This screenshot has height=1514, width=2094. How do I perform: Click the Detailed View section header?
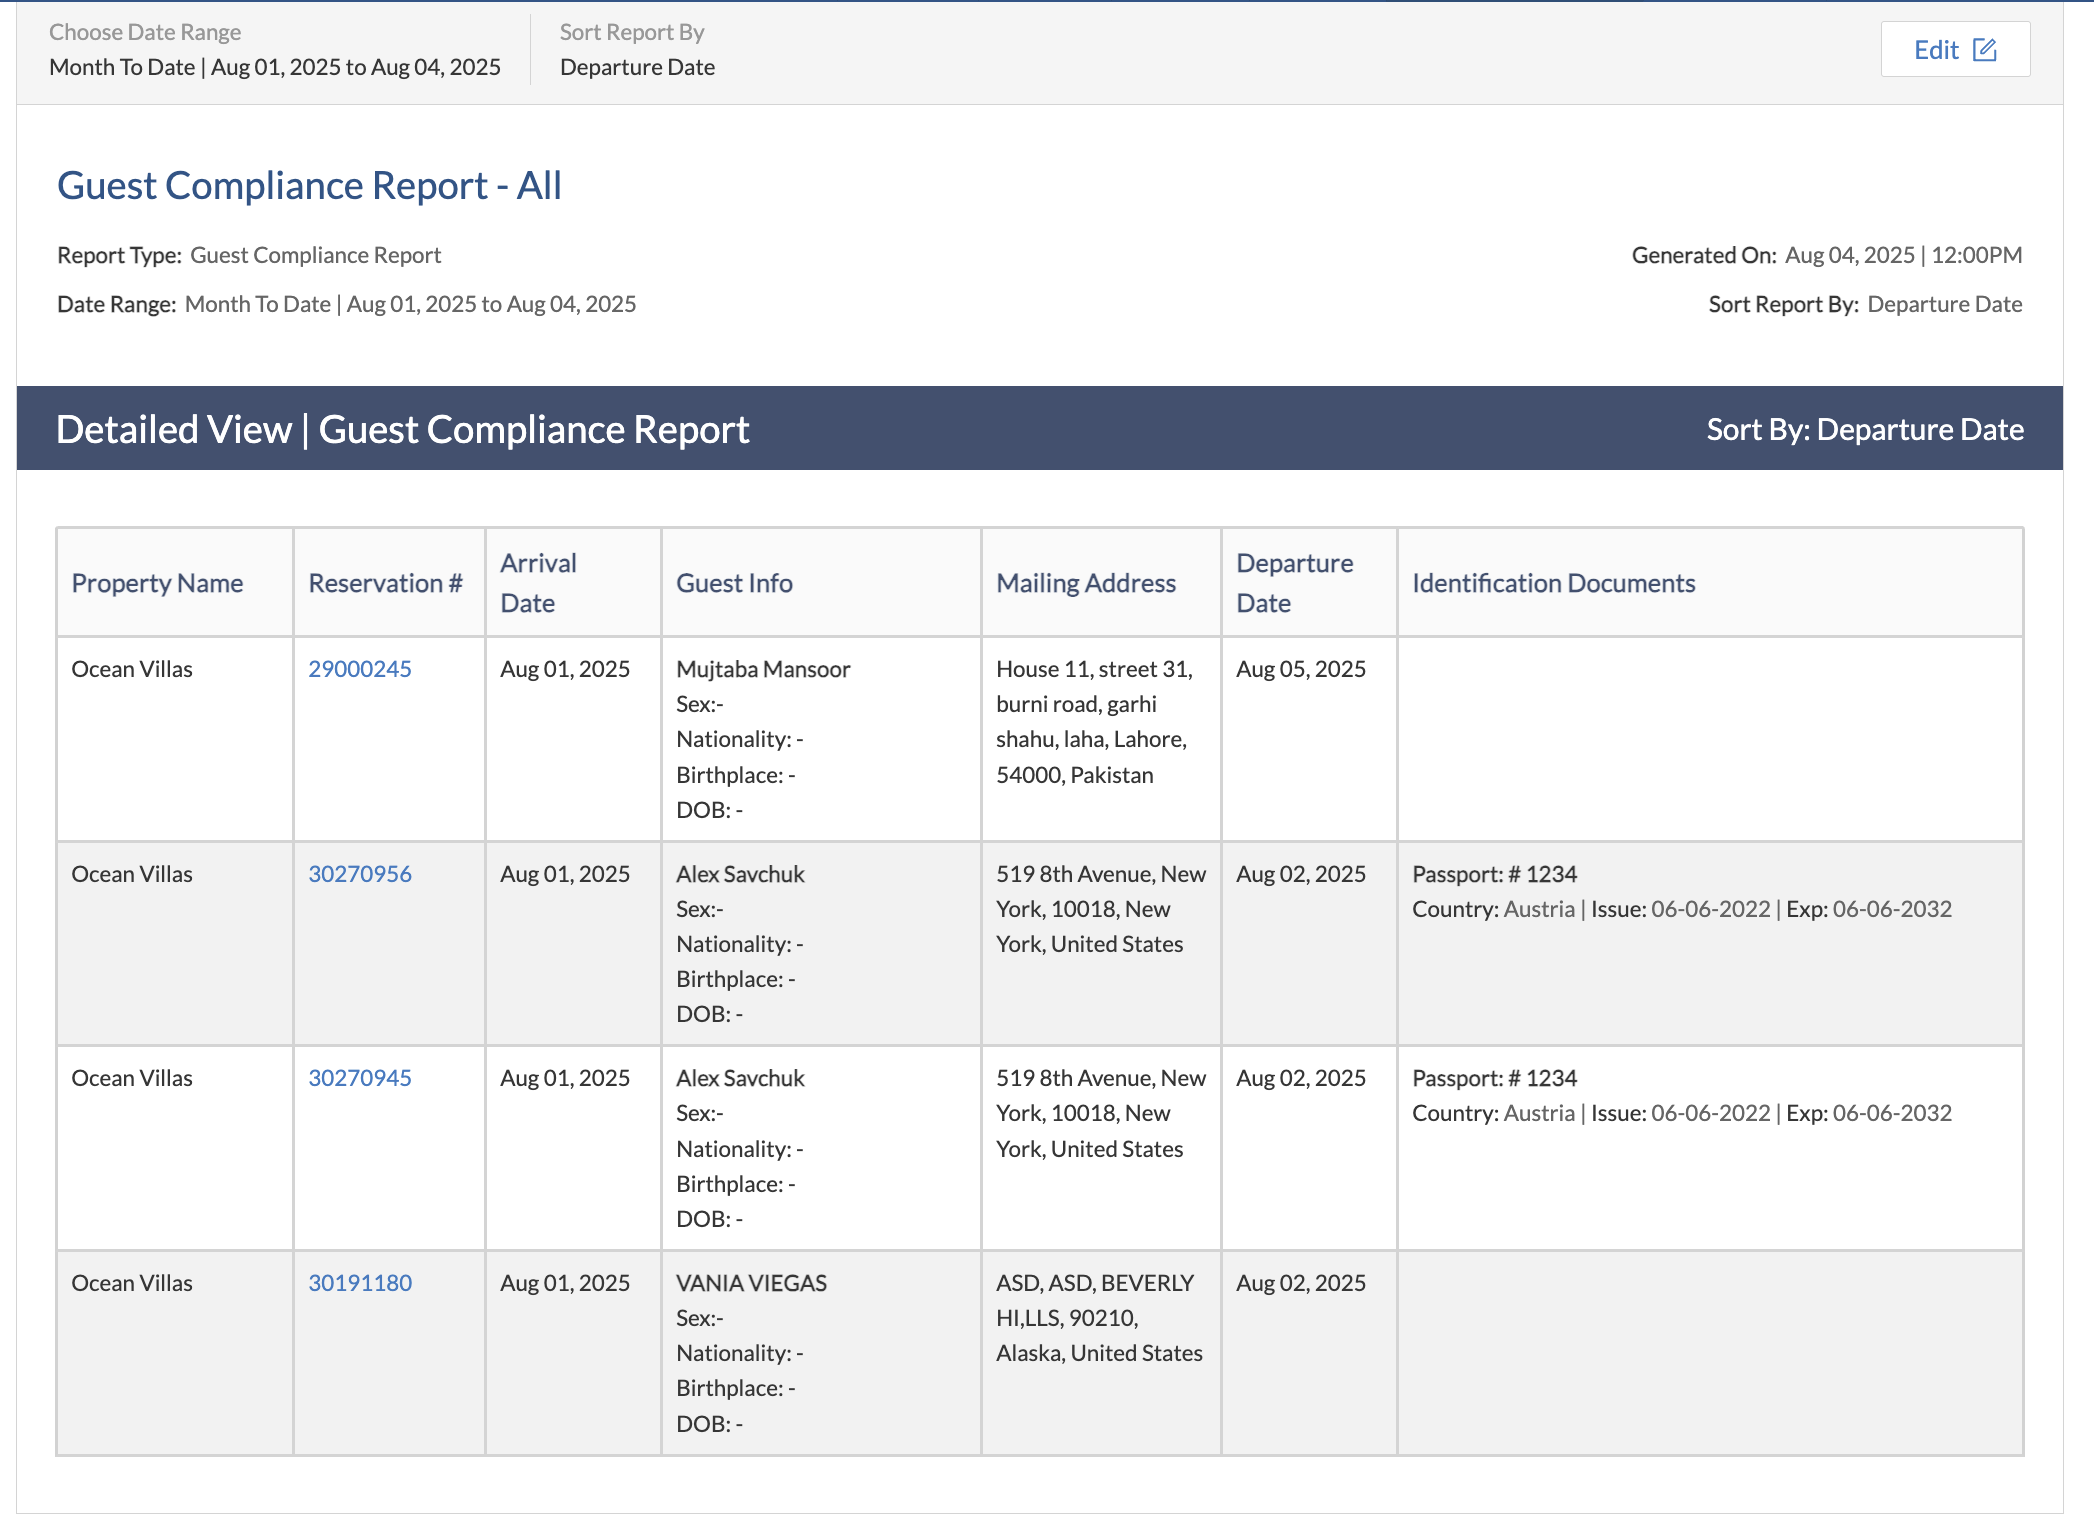pos(402,429)
